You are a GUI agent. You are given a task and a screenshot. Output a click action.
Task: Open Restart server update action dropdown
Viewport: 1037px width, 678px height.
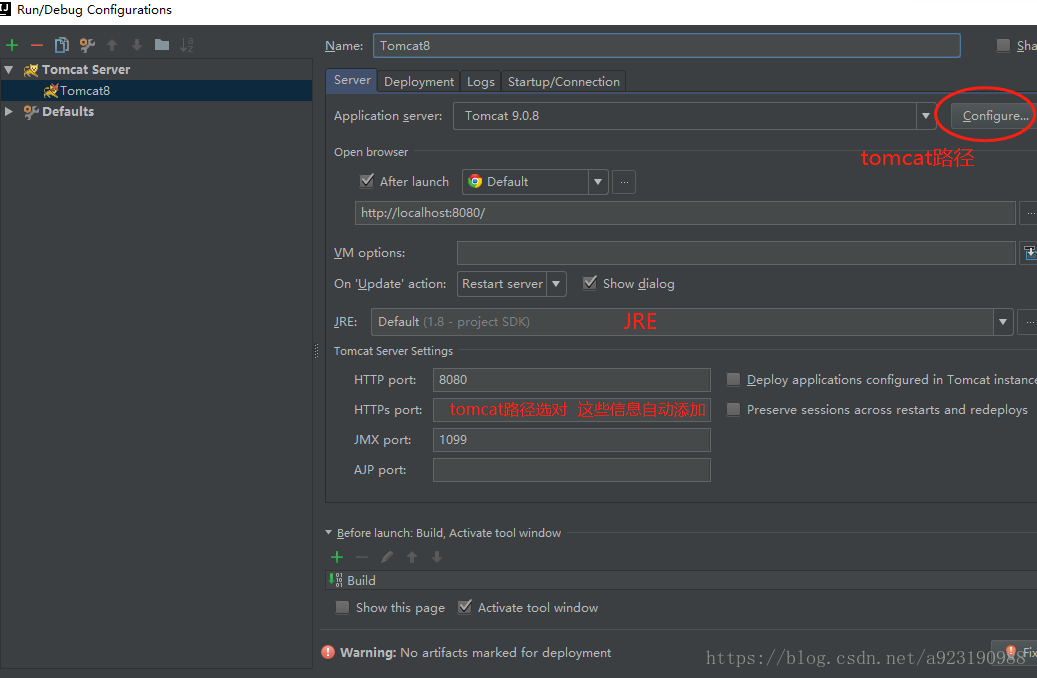click(556, 284)
